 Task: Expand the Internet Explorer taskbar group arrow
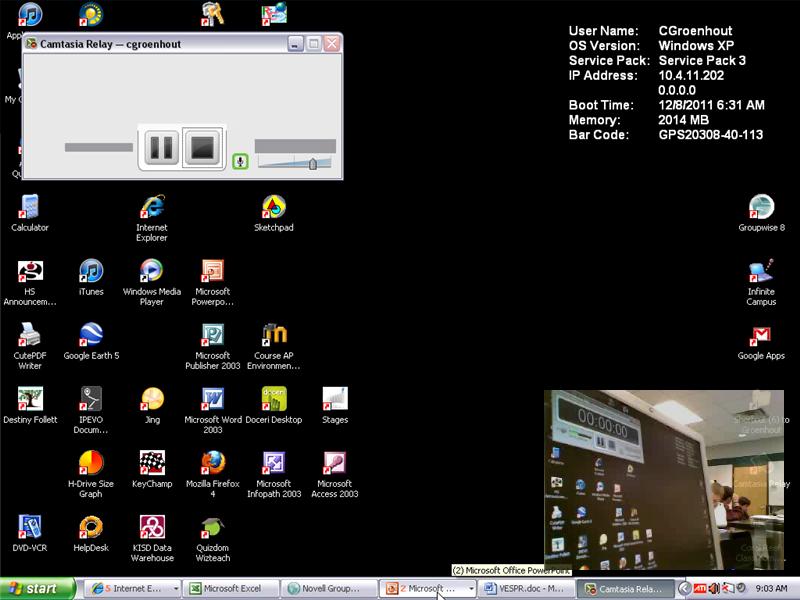[x=176, y=589]
